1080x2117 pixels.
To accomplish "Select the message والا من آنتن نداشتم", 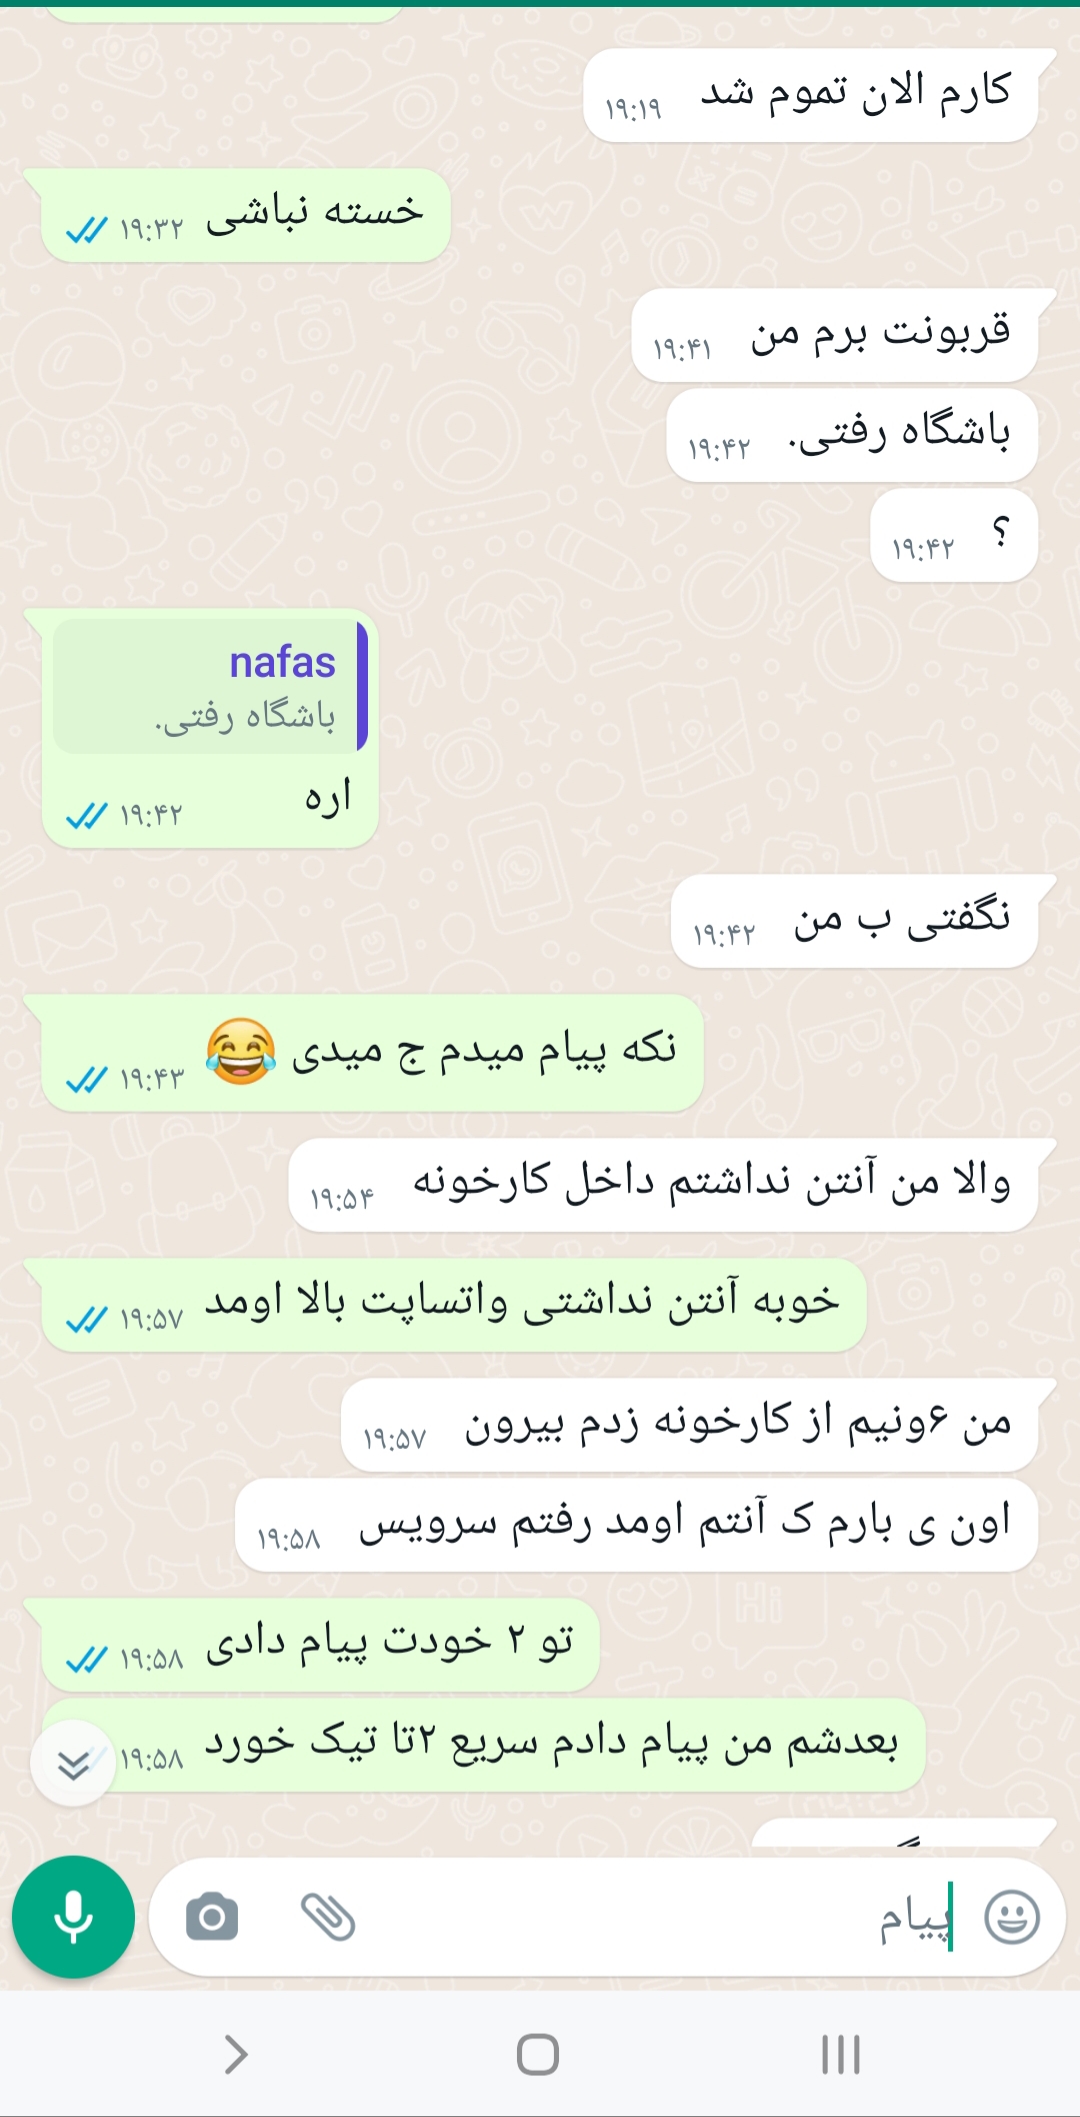I will pyautogui.click(x=664, y=1185).
